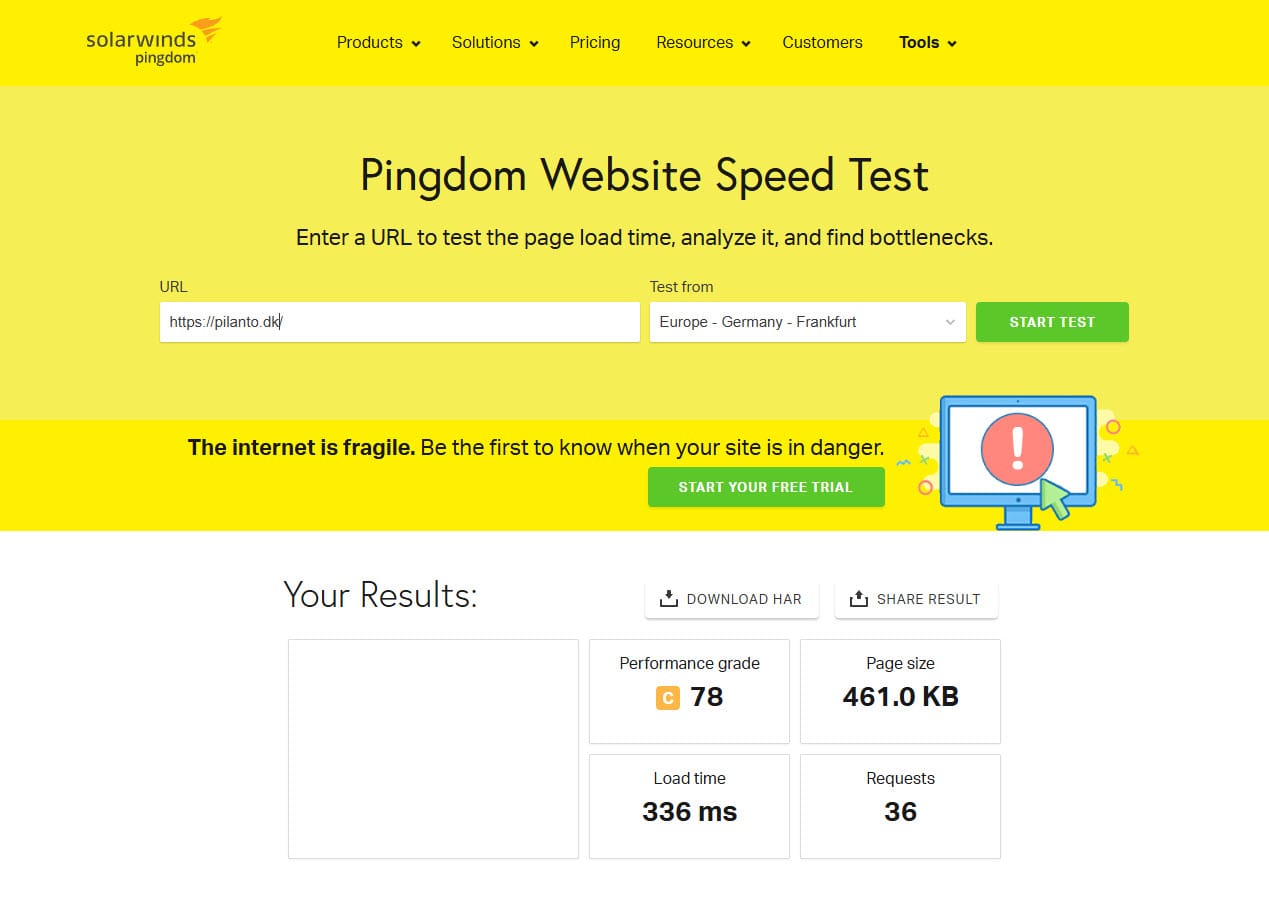Click the DOWNLOAD HAR button
The width and height of the screenshot is (1269, 902).
tap(731, 598)
